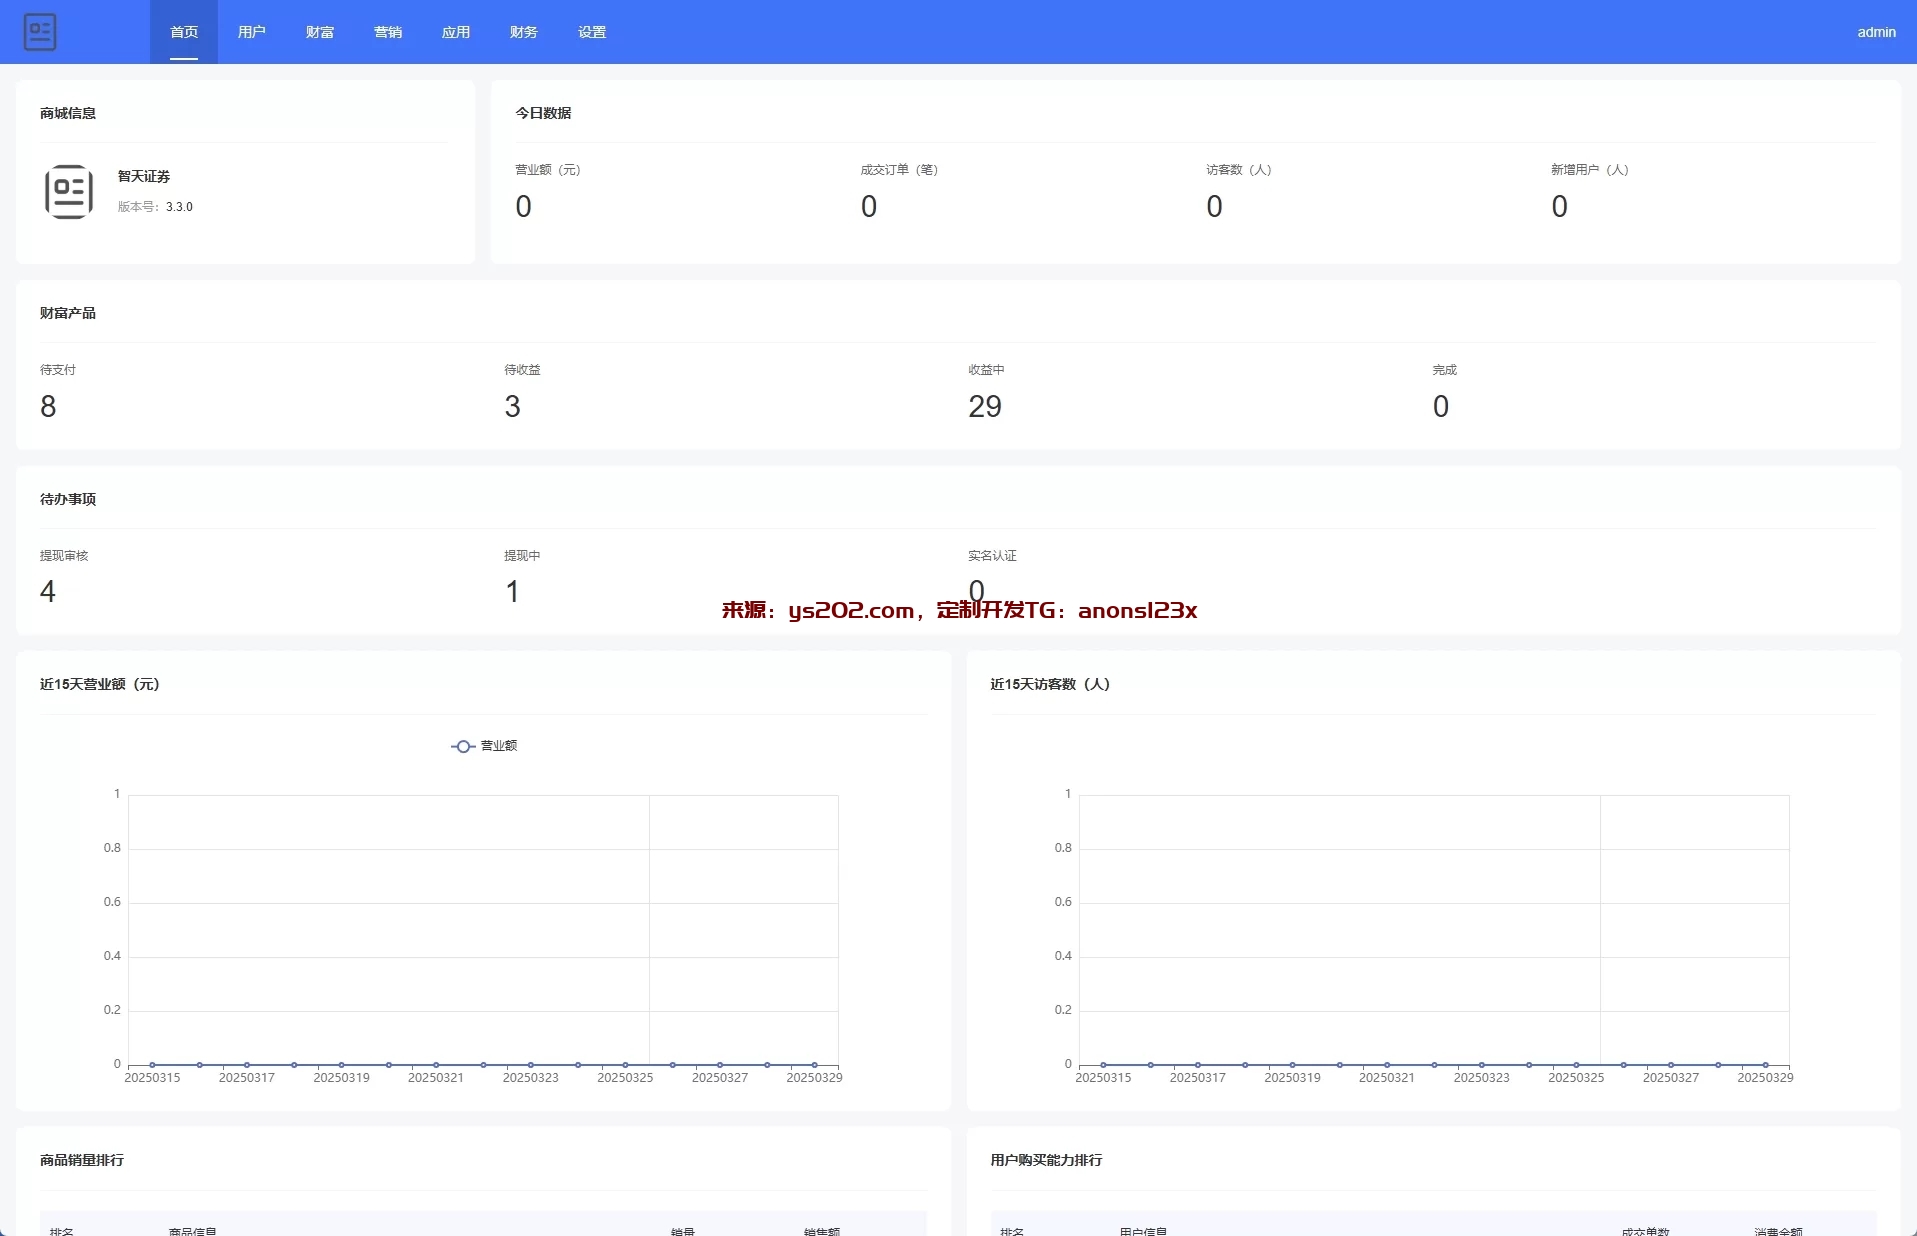The height and width of the screenshot is (1236, 1917).
Task: Click the 20250329 data point in revenue chart
Action: (x=814, y=1065)
